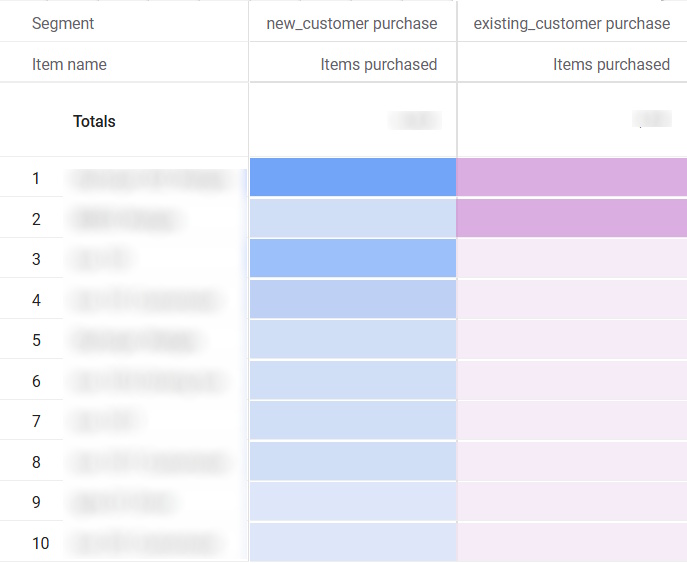The width and height of the screenshot is (687, 563).
Task: Click the Segment header label
Action: (x=63, y=23)
